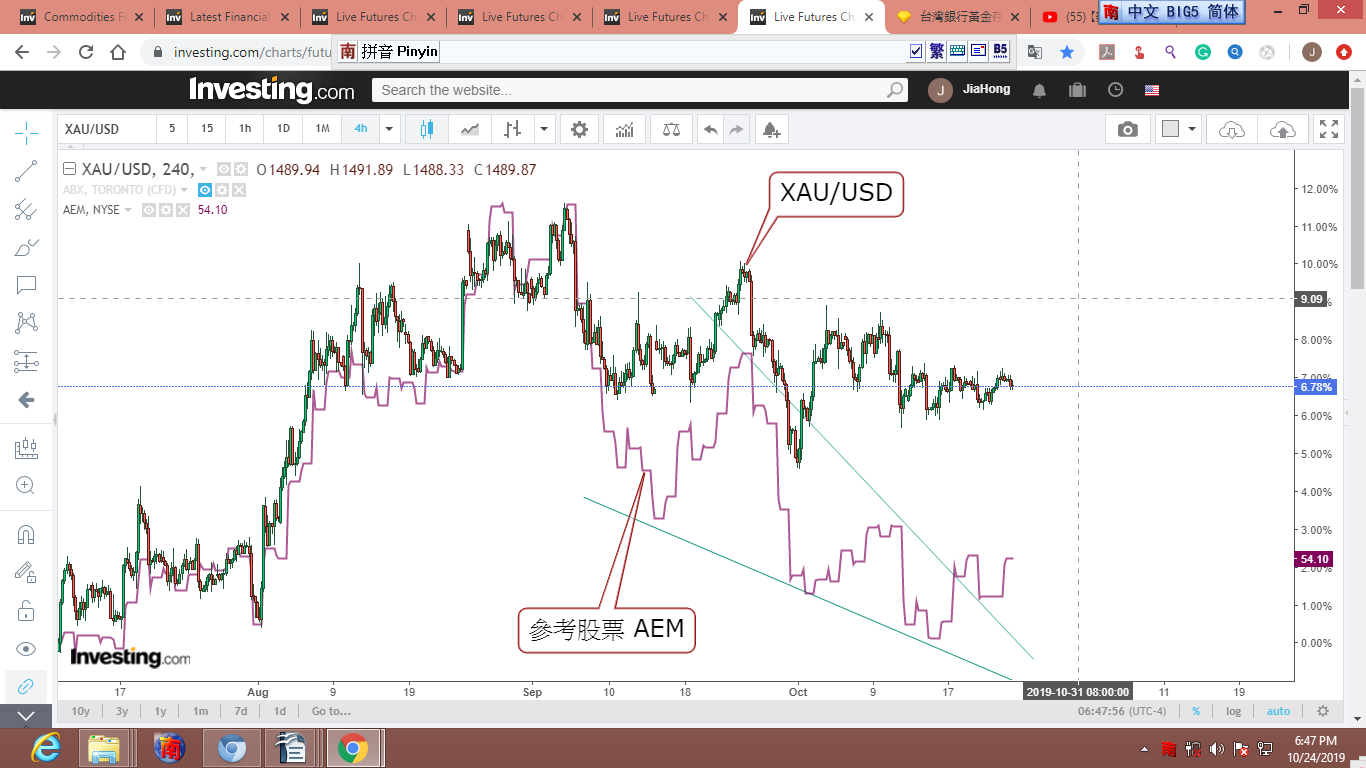Open the US flag language selector
This screenshot has width=1366, height=768.
(1152, 90)
